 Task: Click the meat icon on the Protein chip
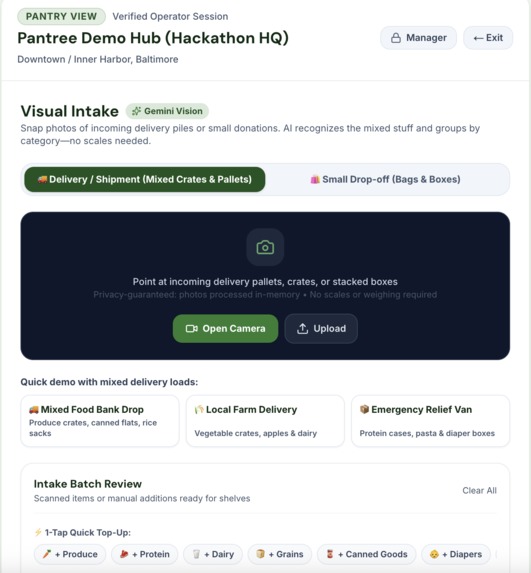[124, 554]
